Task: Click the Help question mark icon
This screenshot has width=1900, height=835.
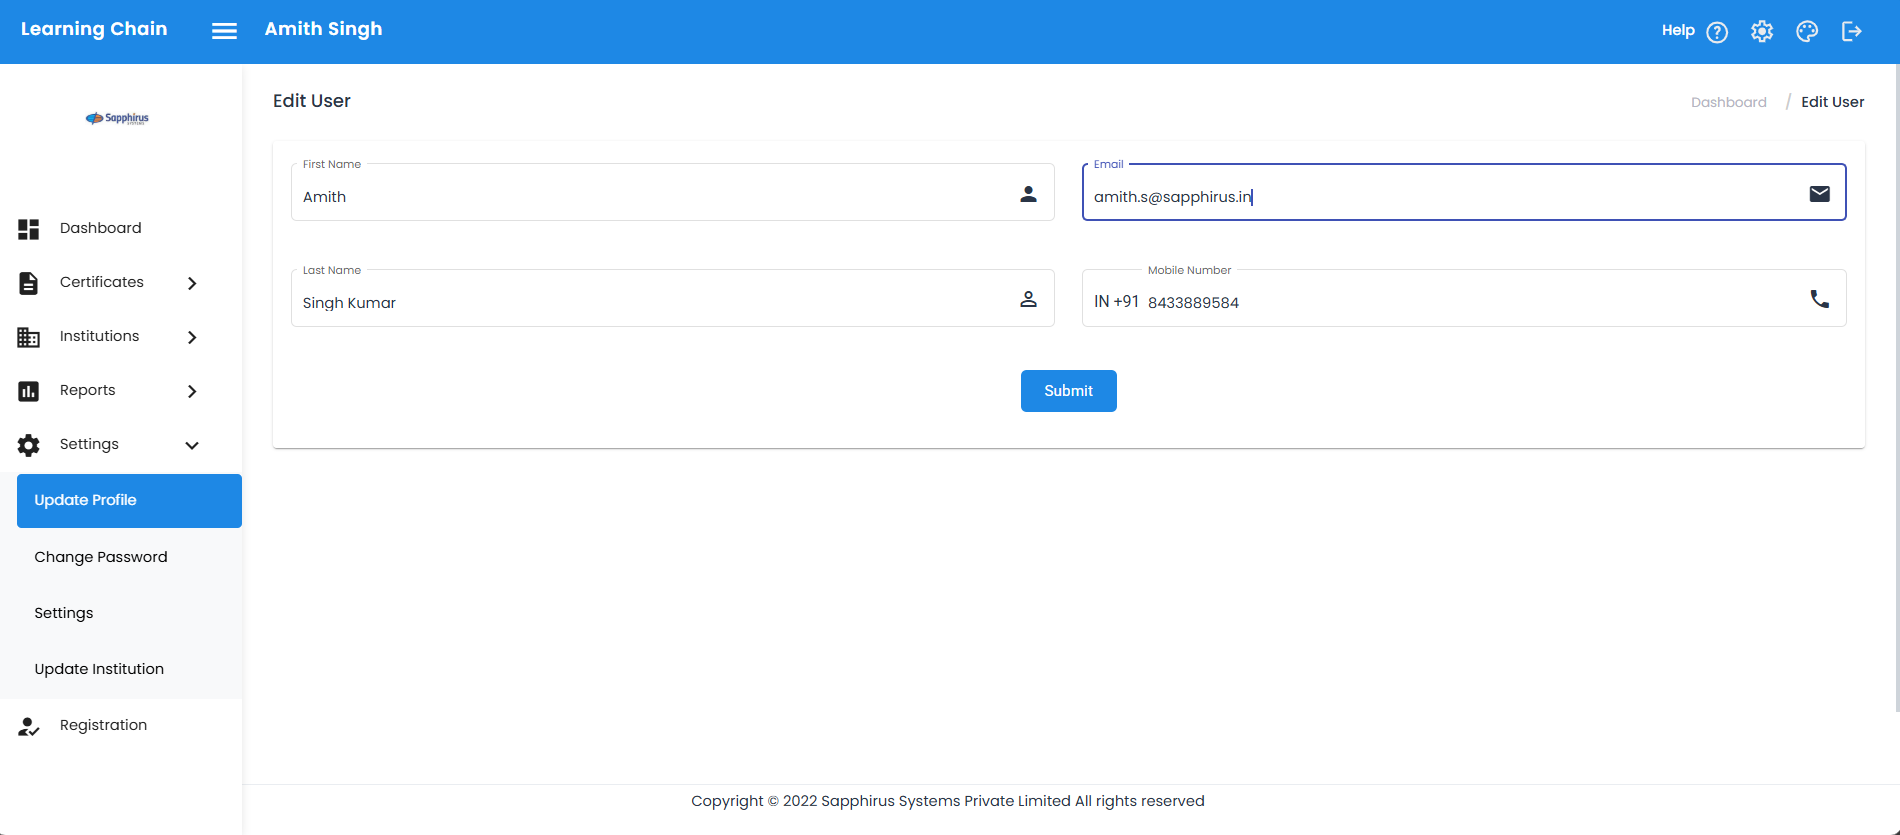Action: tap(1716, 32)
